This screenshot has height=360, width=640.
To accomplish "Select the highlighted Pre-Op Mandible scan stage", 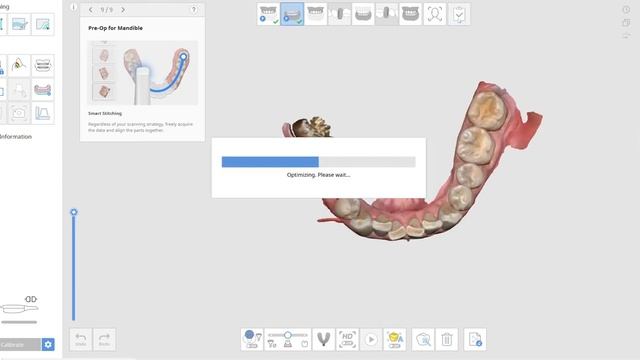I will pos(292,14).
